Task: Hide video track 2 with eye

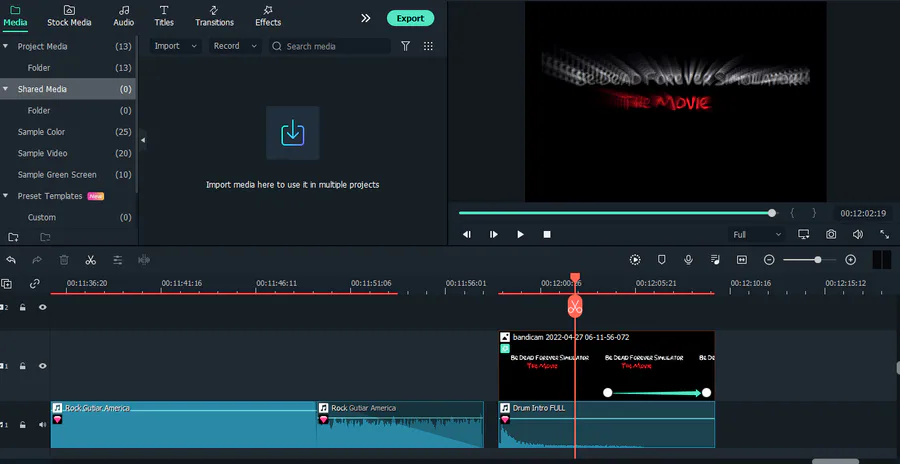Action: pyautogui.click(x=42, y=308)
